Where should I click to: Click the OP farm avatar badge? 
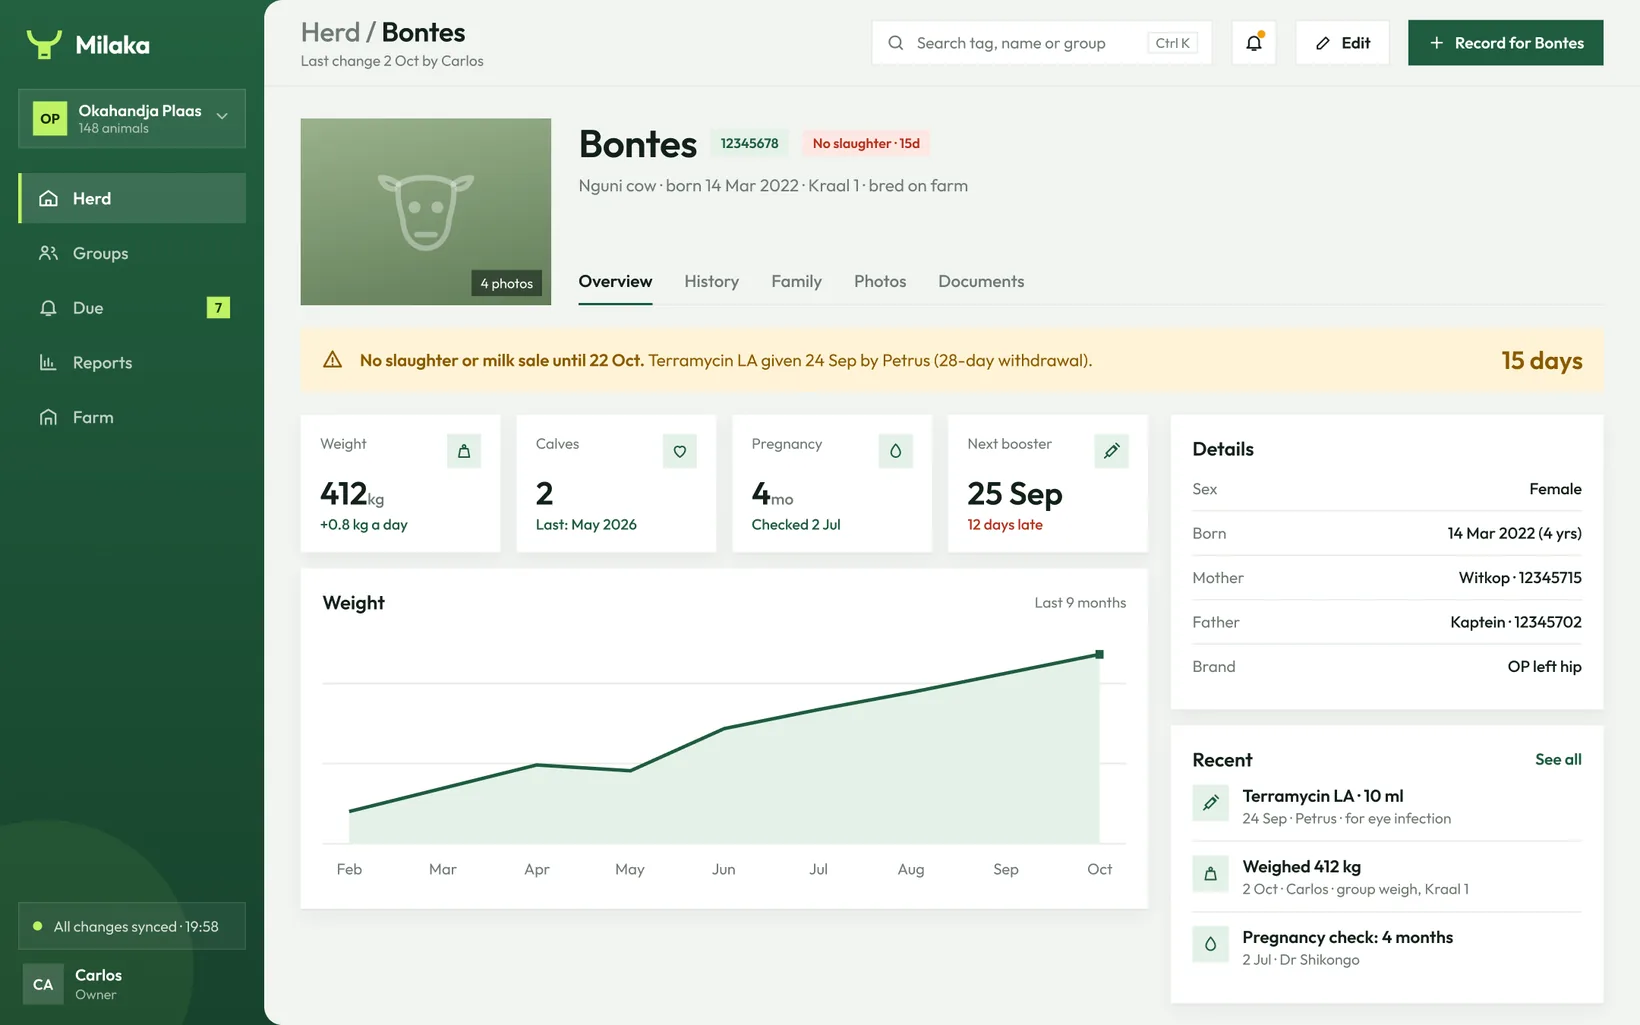(x=50, y=118)
